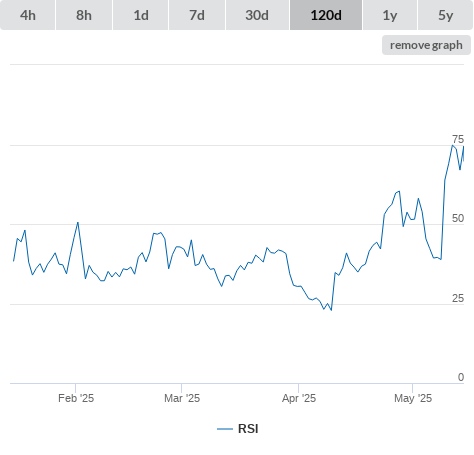Click the RSI blue legend line marker

225,429
